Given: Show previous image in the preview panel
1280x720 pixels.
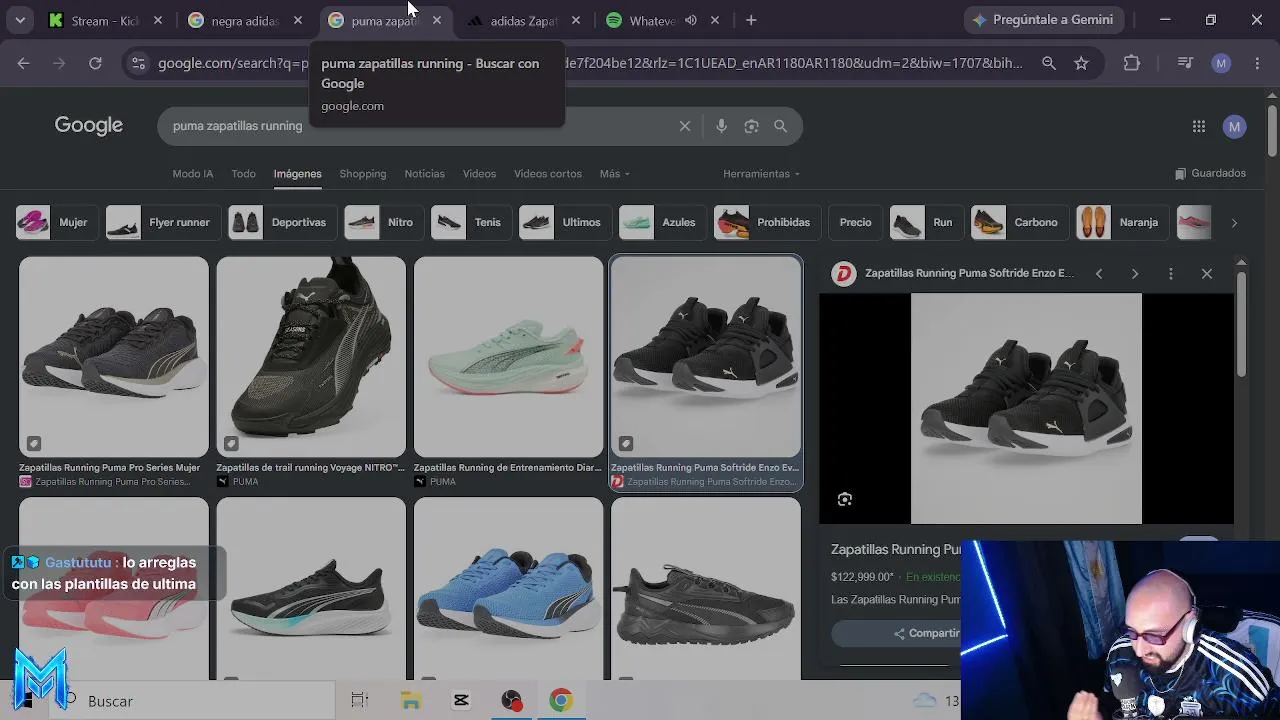Looking at the screenshot, I should click(x=1099, y=273).
